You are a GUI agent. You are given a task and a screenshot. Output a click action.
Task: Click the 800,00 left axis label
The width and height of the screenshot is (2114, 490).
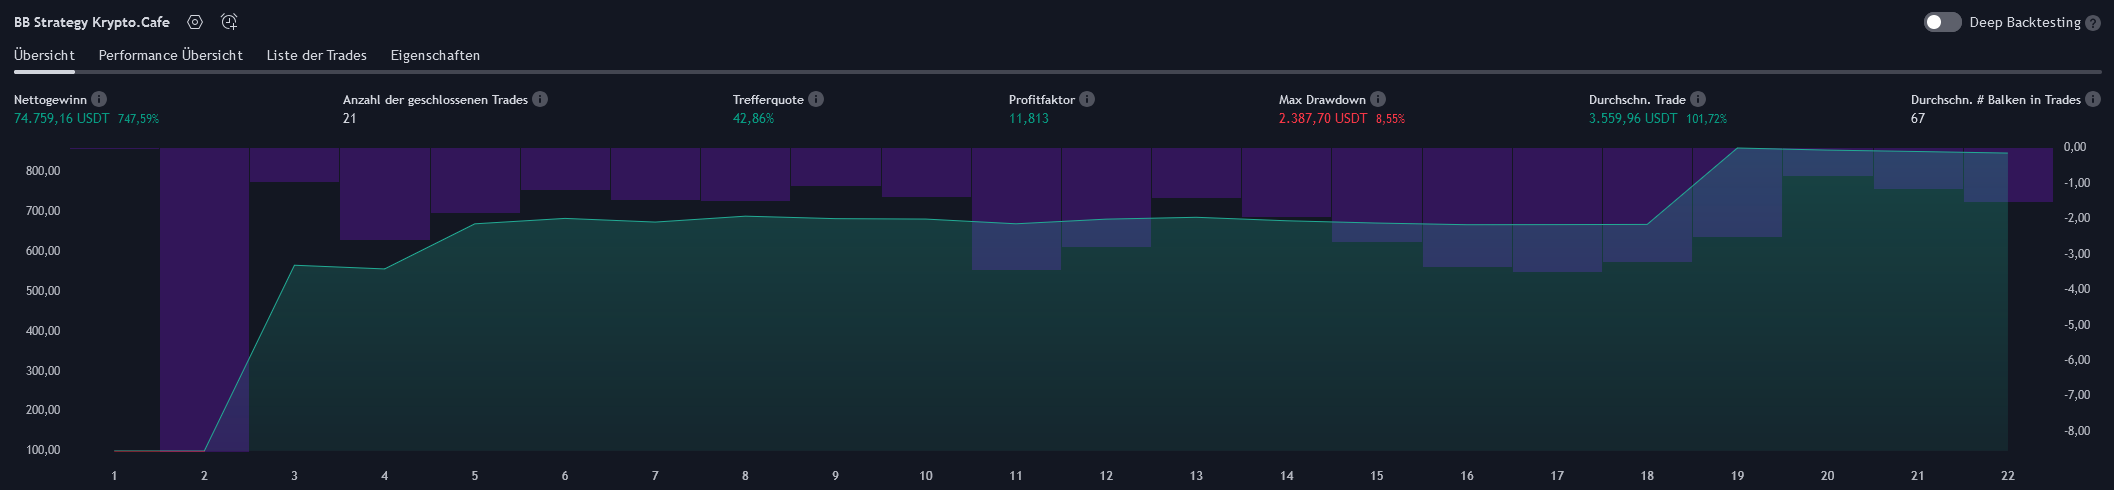tap(43, 171)
